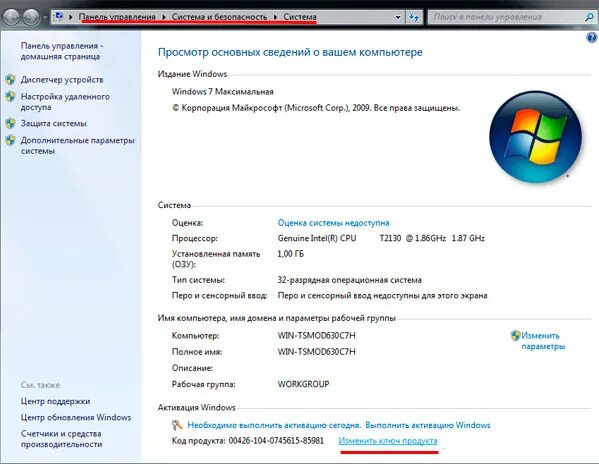Open the 'Панель управления' breadcrumb
Screen dimensions: 599x464
pos(117,17)
